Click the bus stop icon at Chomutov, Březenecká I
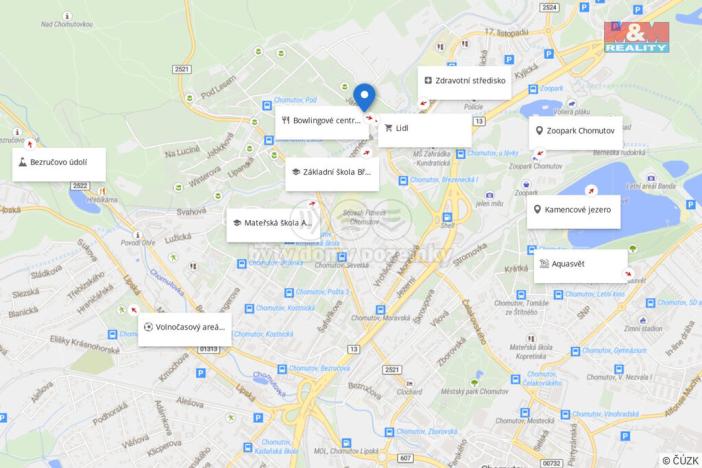This screenshot has width=702, height=468. click(403, 180)
